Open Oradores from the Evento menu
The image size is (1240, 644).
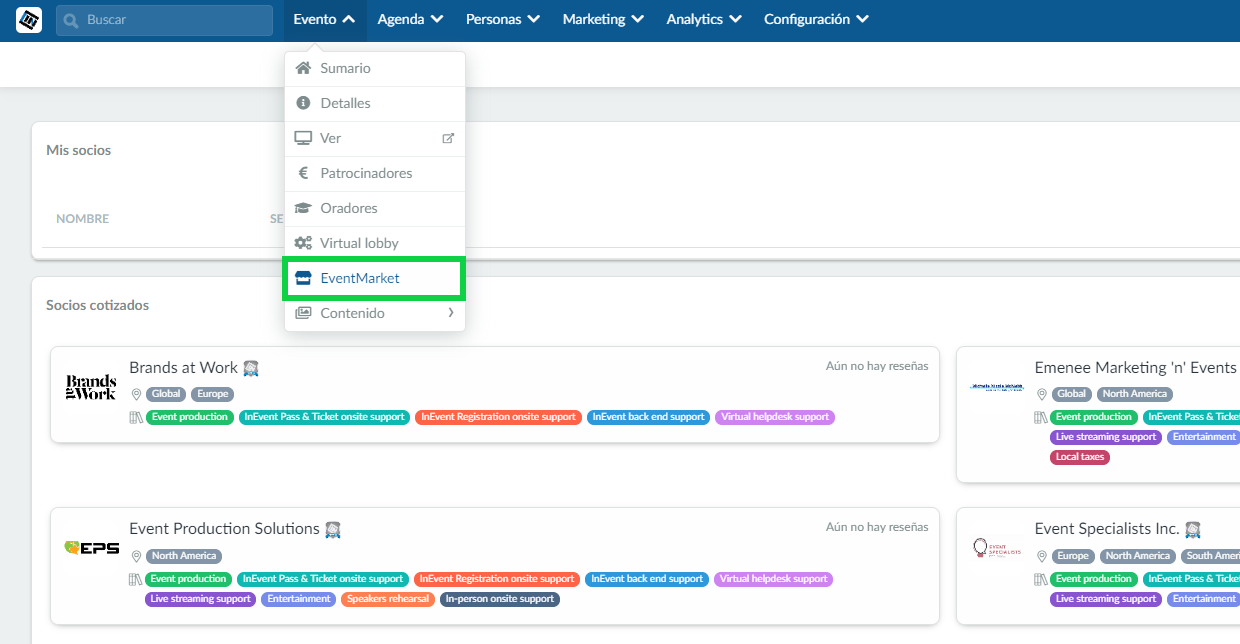point(375,209)
